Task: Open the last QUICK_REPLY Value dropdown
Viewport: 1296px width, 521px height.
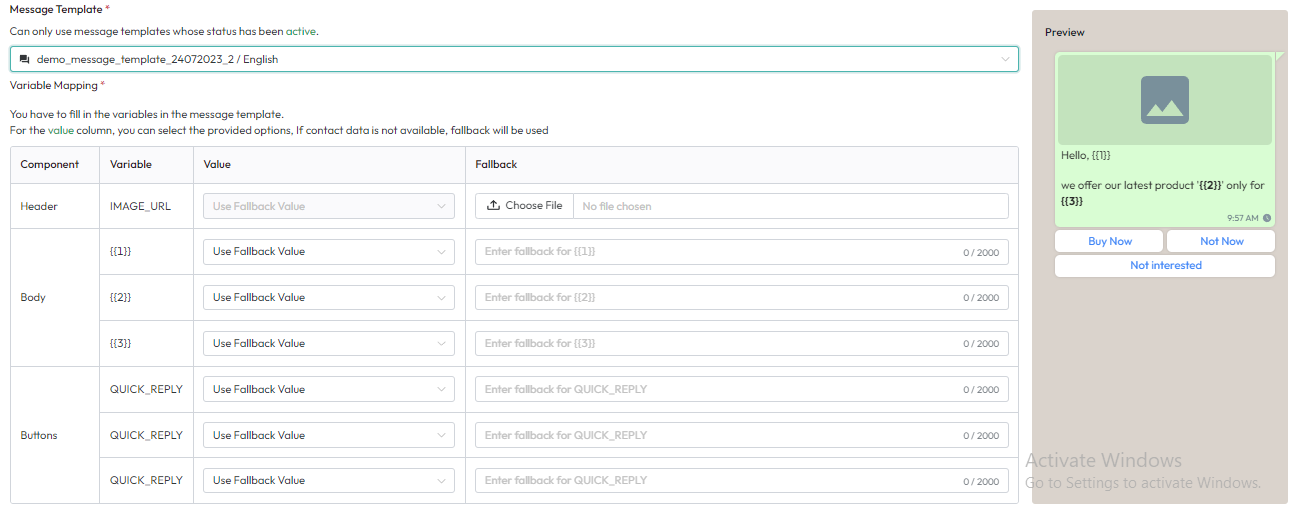Action: click(328, 481)
